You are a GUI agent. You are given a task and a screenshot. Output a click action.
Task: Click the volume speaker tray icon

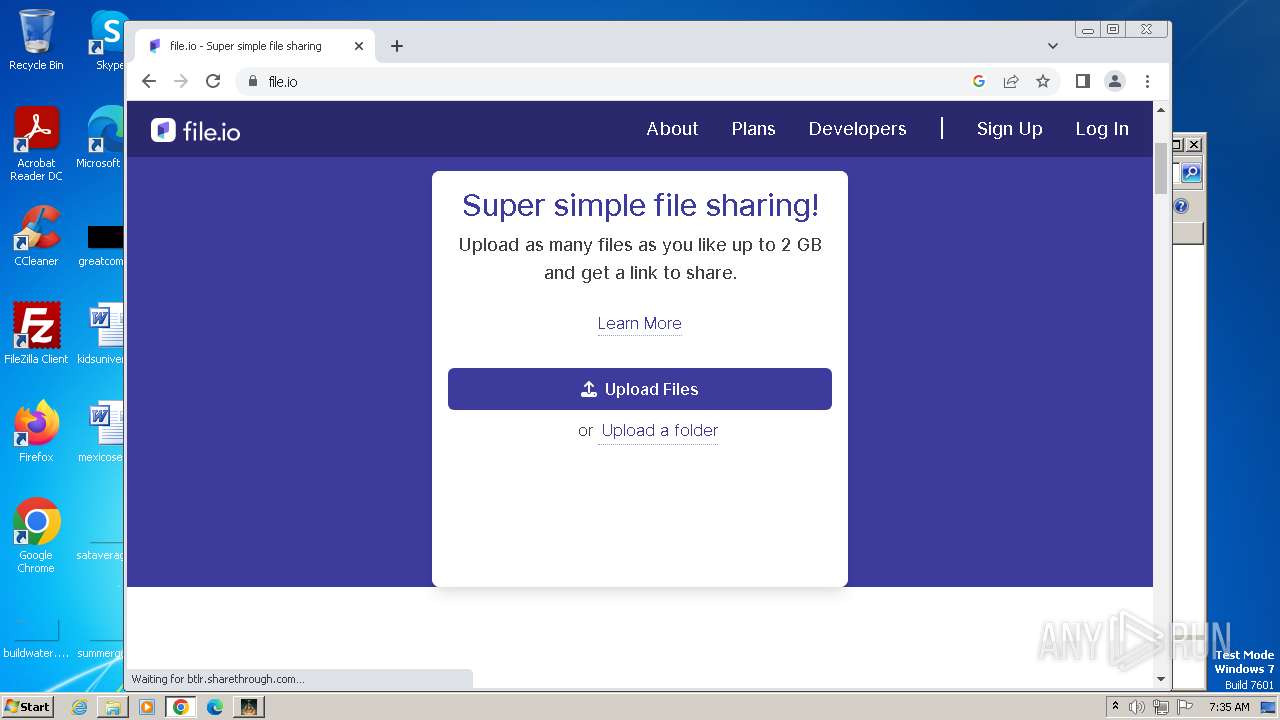click(x=1137, y=707)
